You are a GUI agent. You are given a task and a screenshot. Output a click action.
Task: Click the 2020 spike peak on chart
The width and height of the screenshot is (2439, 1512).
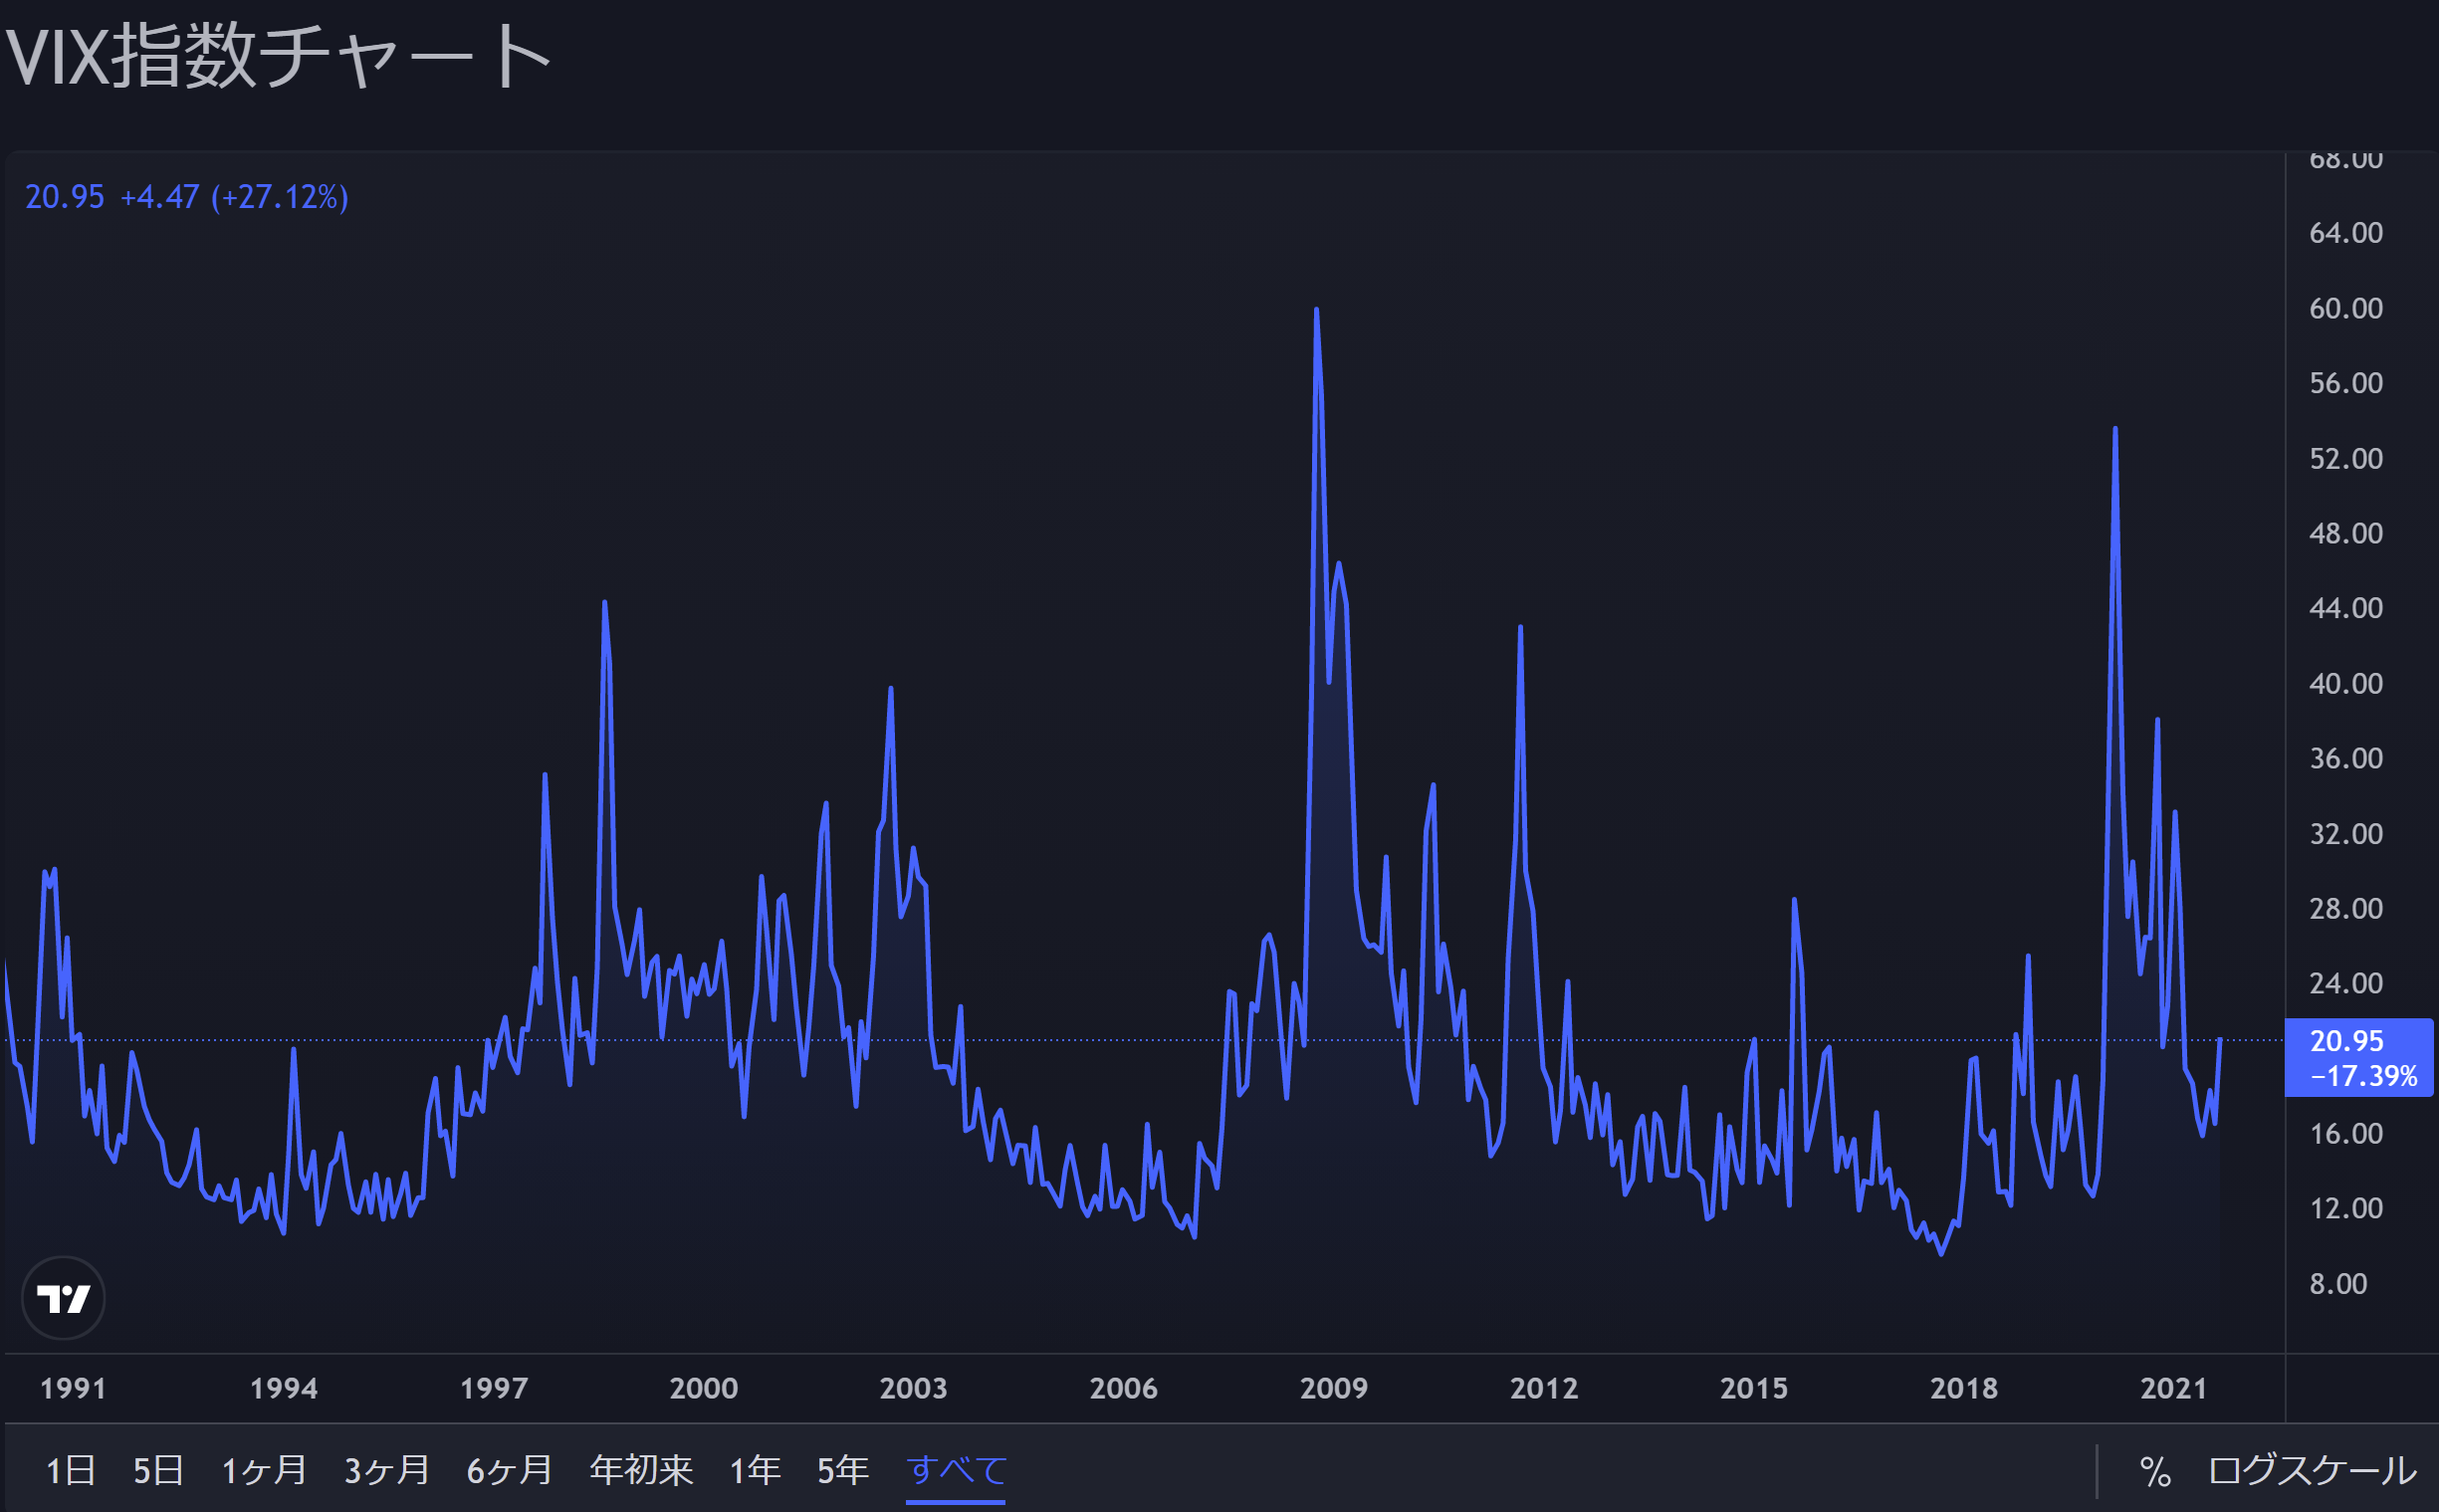tap(2115, 429)
